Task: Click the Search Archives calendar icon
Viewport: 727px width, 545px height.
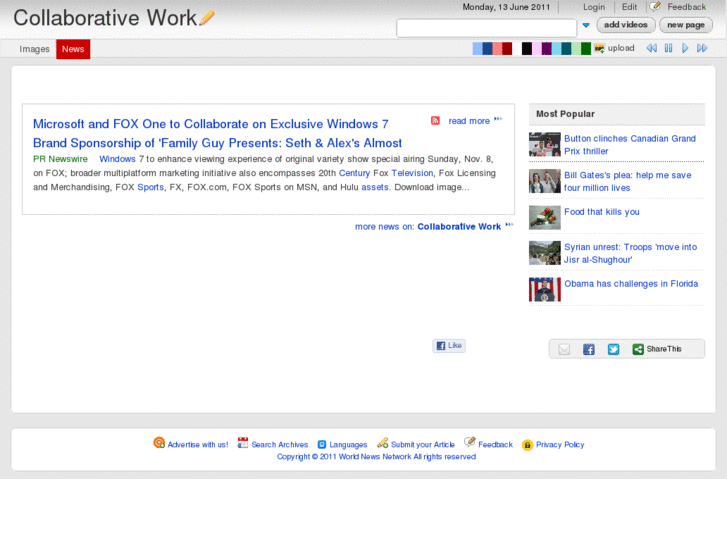Action: click(x=242, y=442)
